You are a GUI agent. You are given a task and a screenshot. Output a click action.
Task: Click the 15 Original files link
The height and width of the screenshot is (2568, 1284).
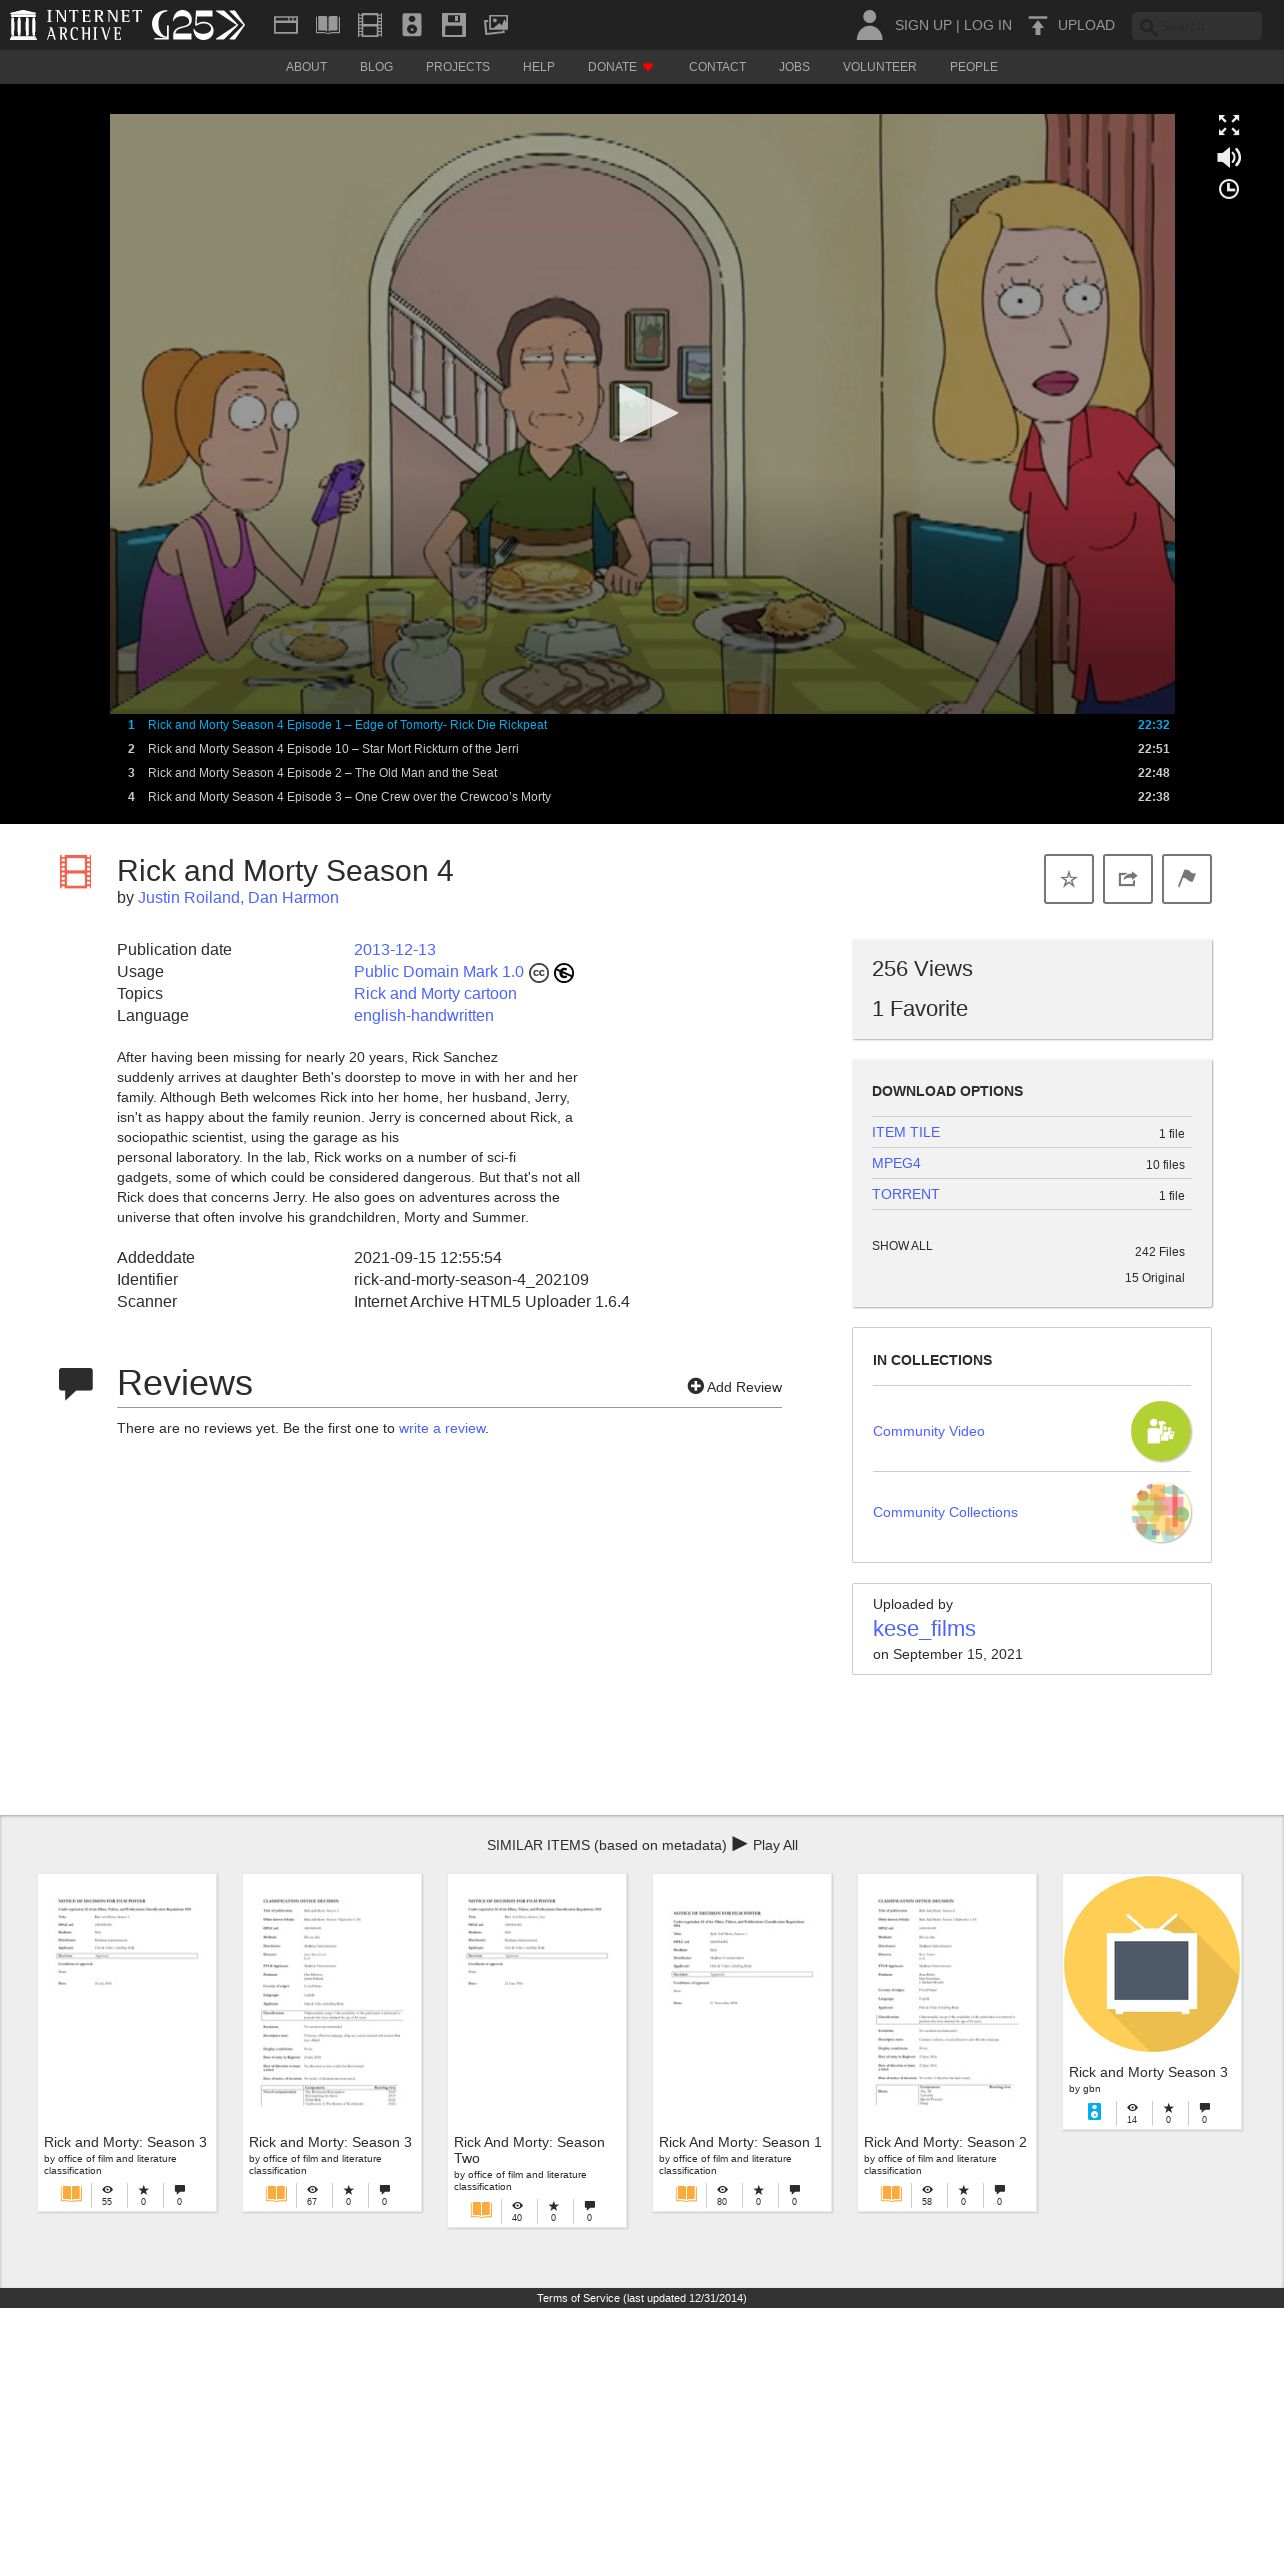(x=1154, y=1278)
